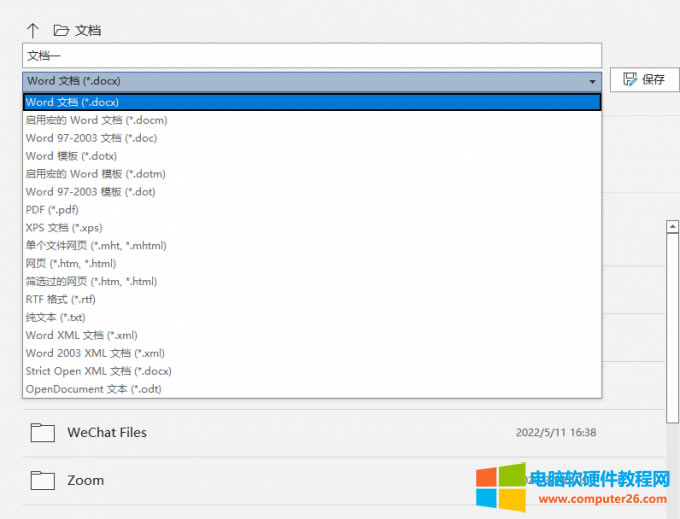Click the 文档 location label
This screenshot has height=519, width=680.
[88, 30]
